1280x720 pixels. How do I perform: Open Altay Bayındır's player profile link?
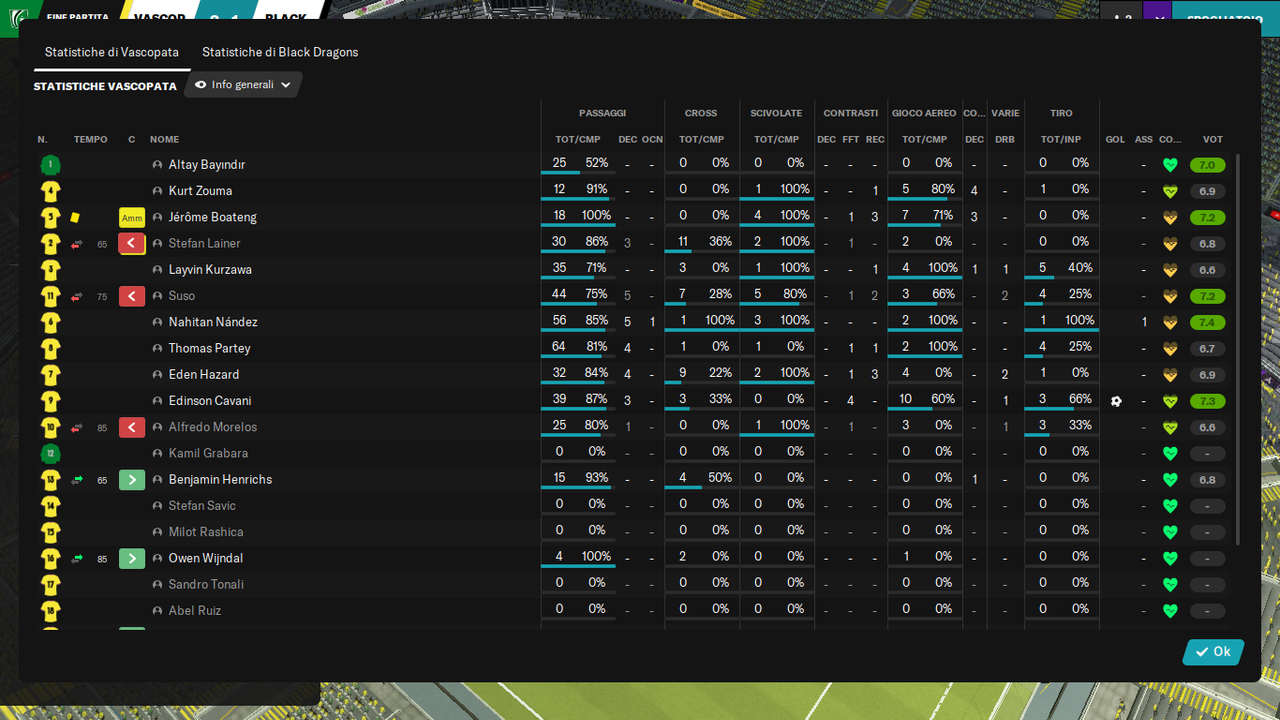coord(207,165)
